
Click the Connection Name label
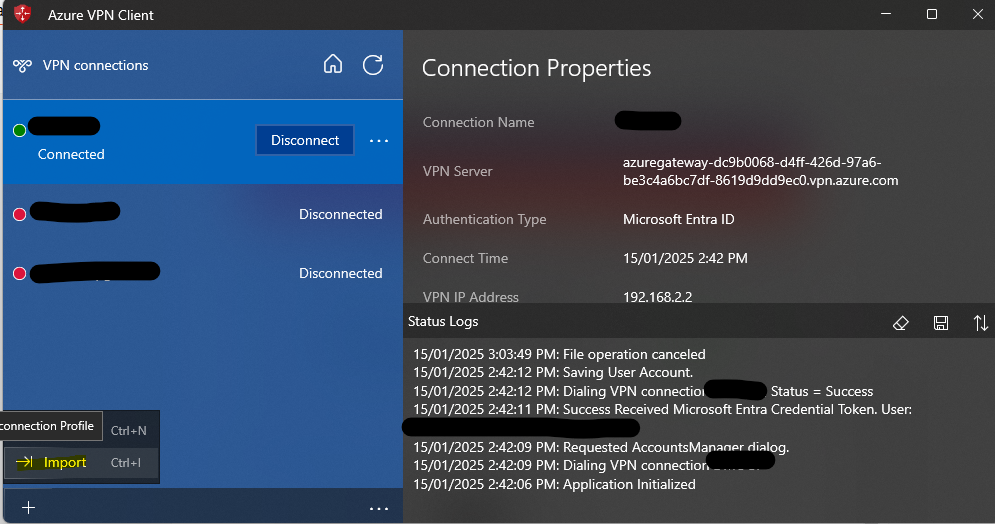point(478,122)
